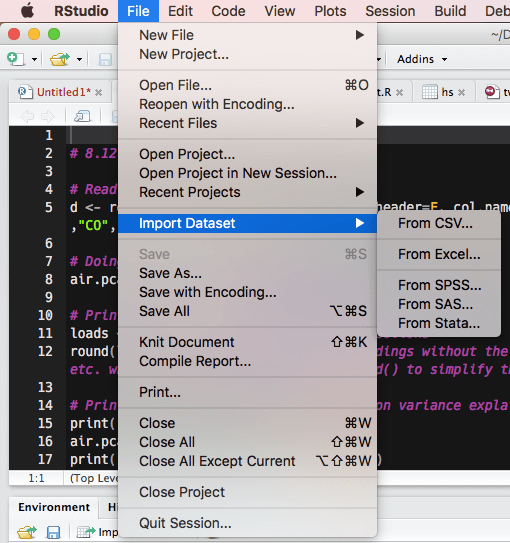This screenshot has width=510, height=543.
Task: Open the recent files dropdown next to folder
Action: 79,60
